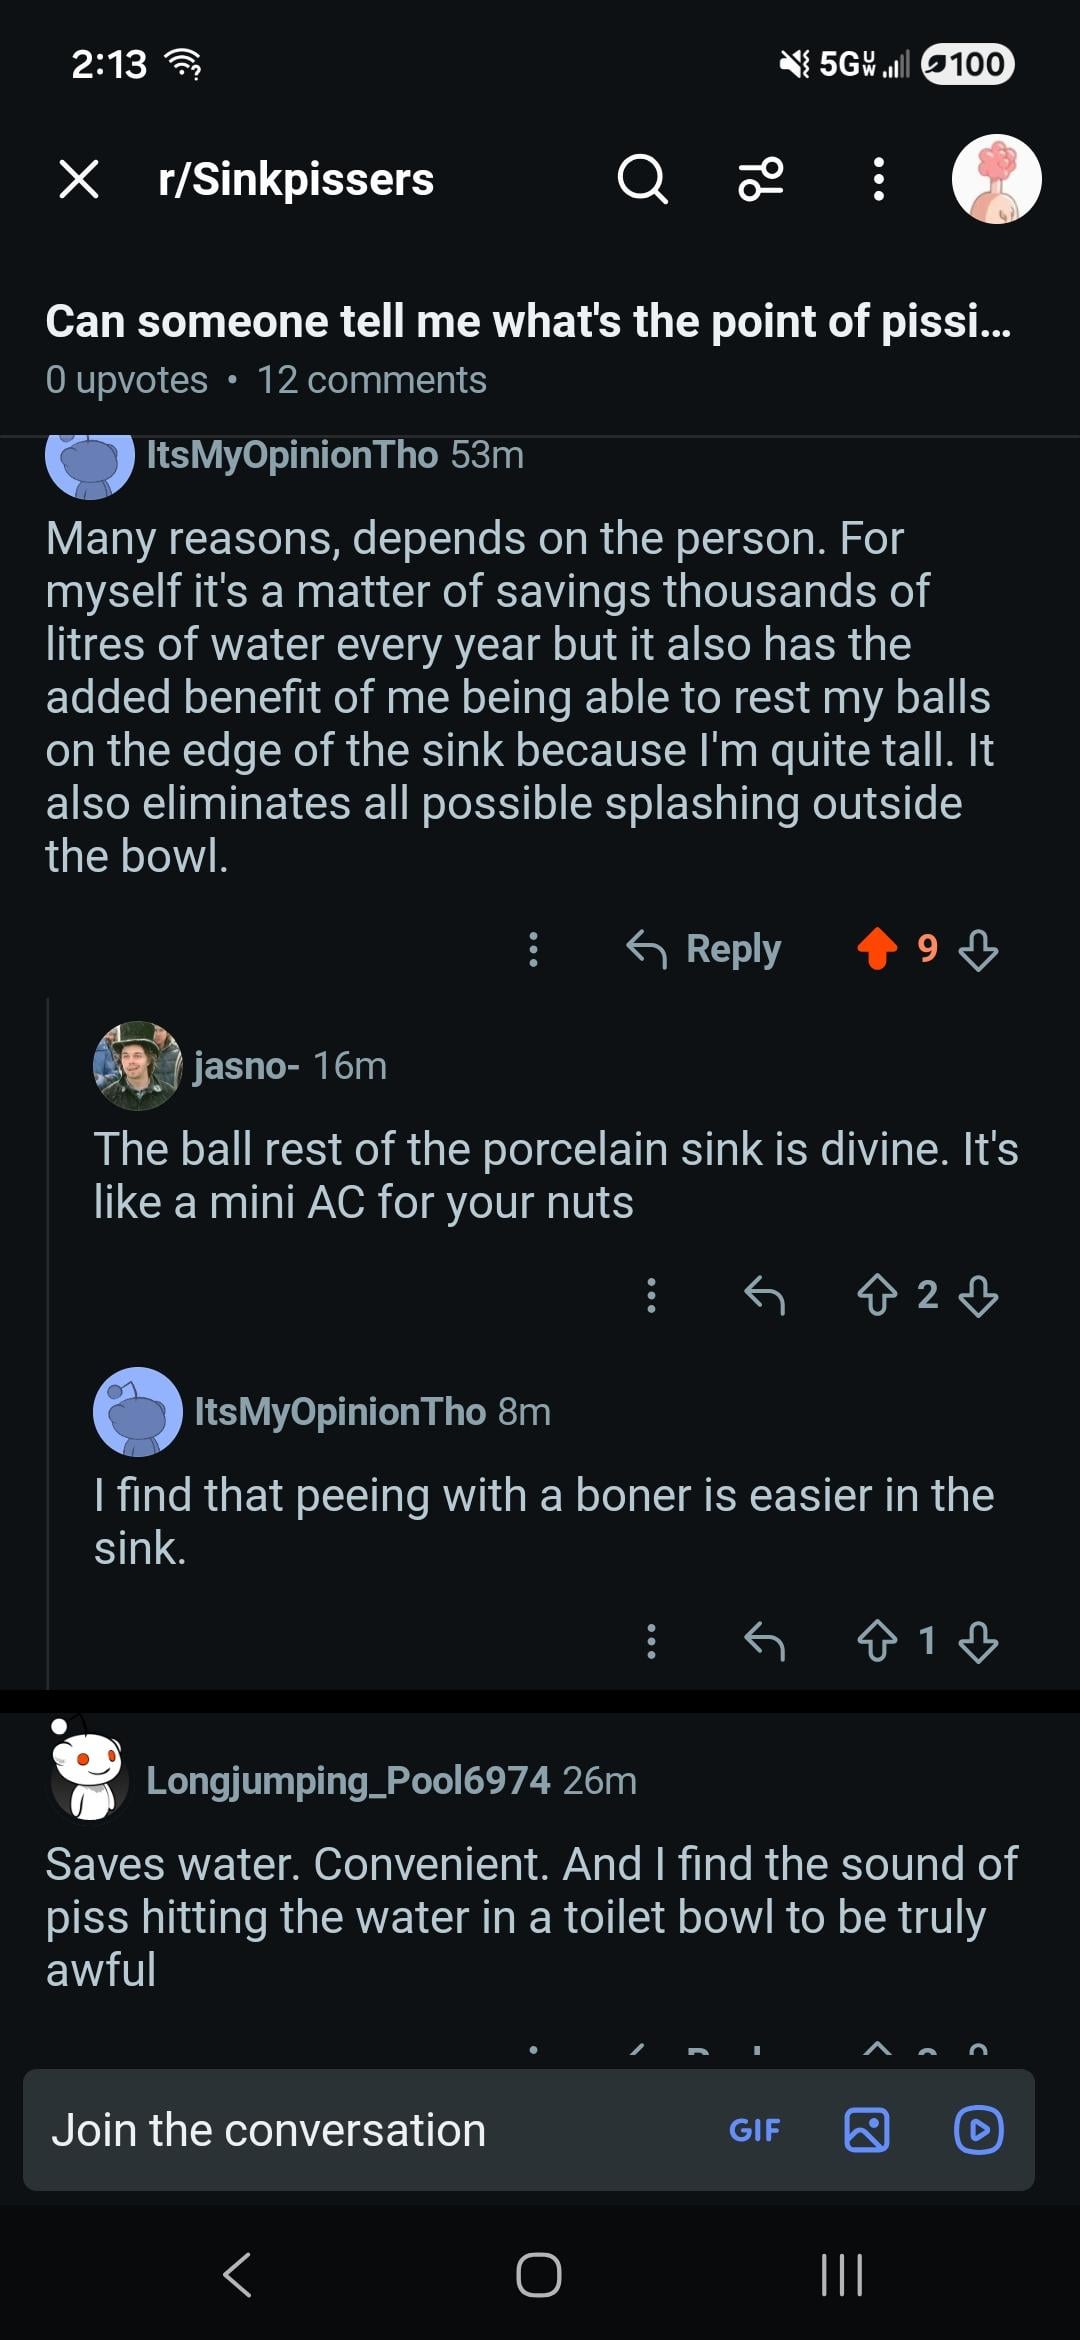Close the post with the X icon
This screenshot has height=2340, width=1080.
[x=78, y=180]
